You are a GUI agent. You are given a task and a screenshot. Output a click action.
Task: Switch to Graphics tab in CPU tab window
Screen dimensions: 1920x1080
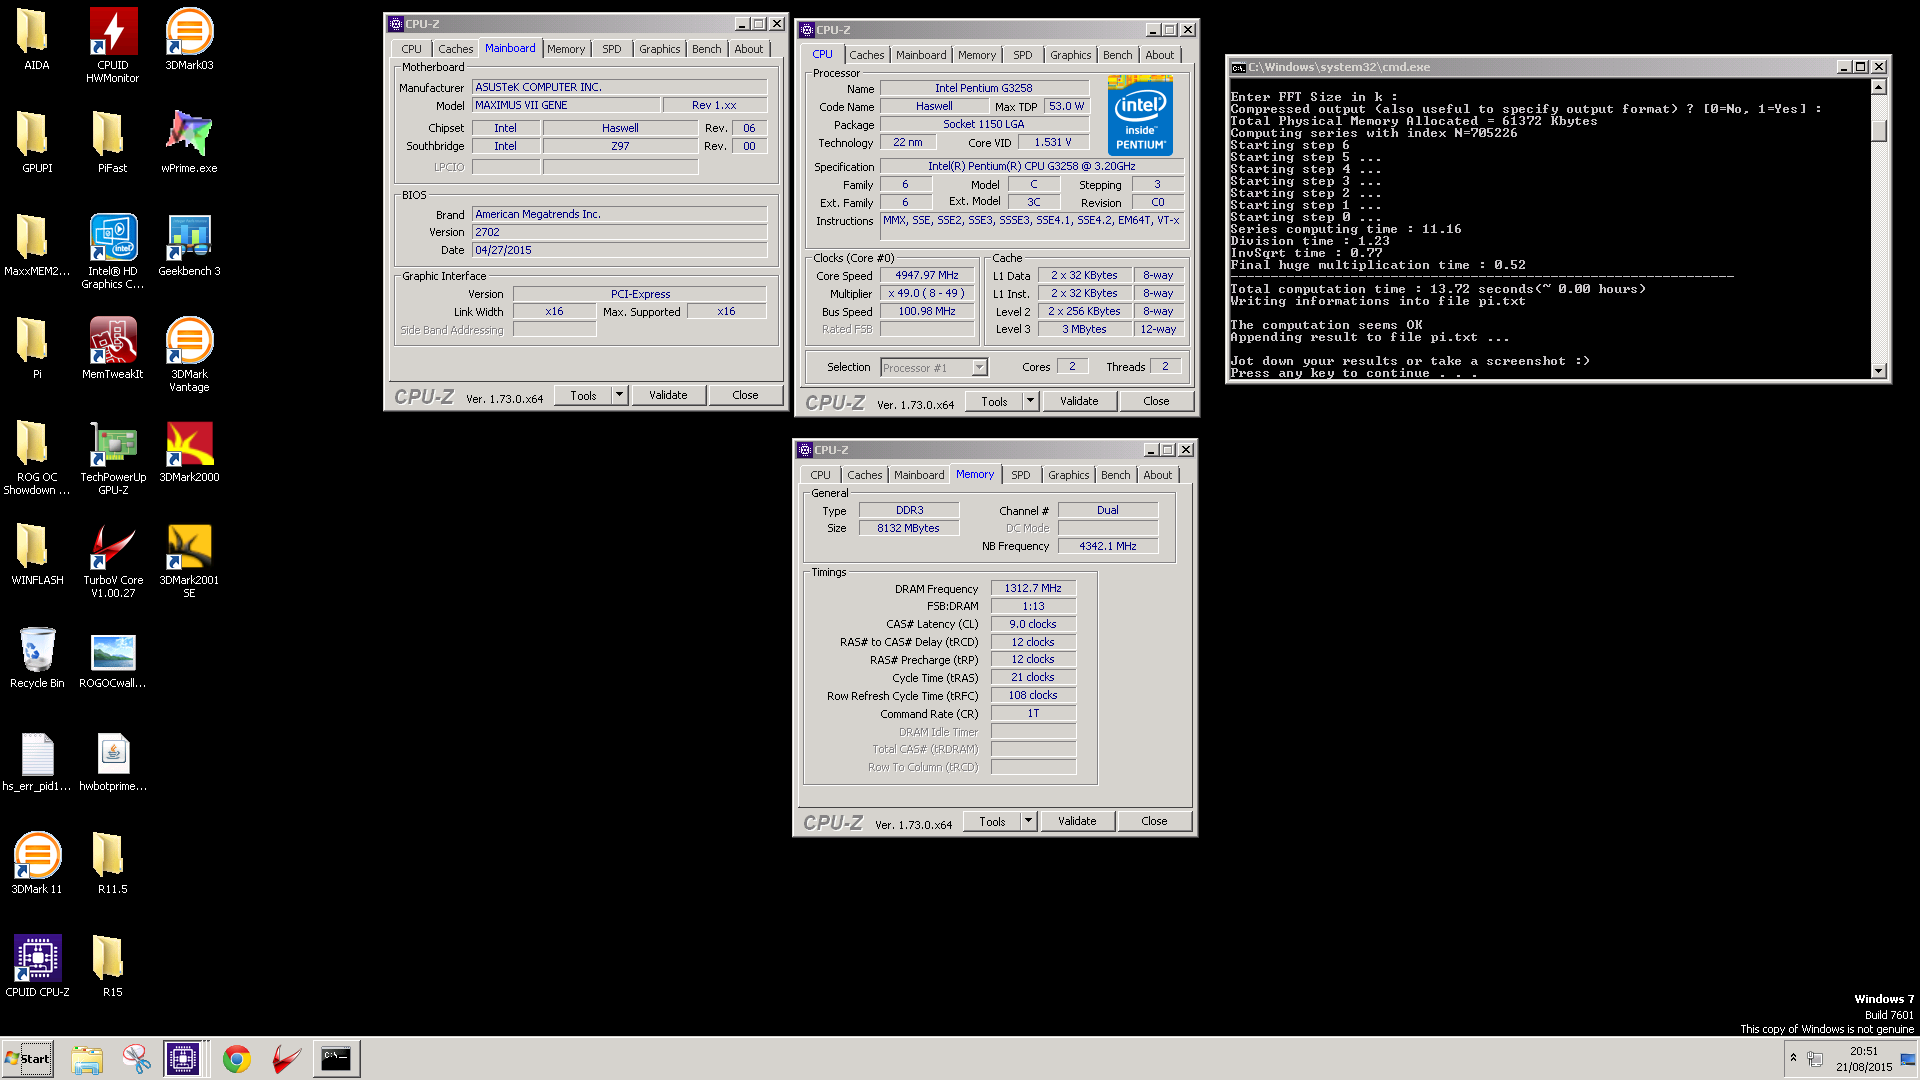pos(1071,55)
